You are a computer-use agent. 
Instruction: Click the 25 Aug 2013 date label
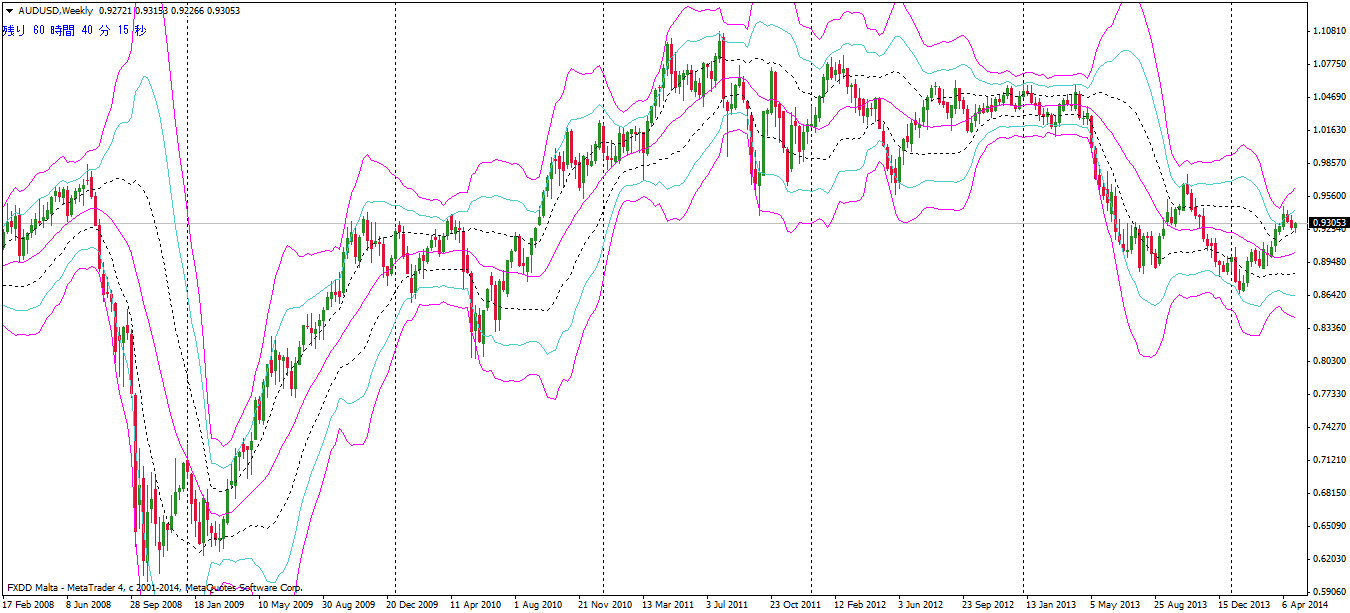1180,605
